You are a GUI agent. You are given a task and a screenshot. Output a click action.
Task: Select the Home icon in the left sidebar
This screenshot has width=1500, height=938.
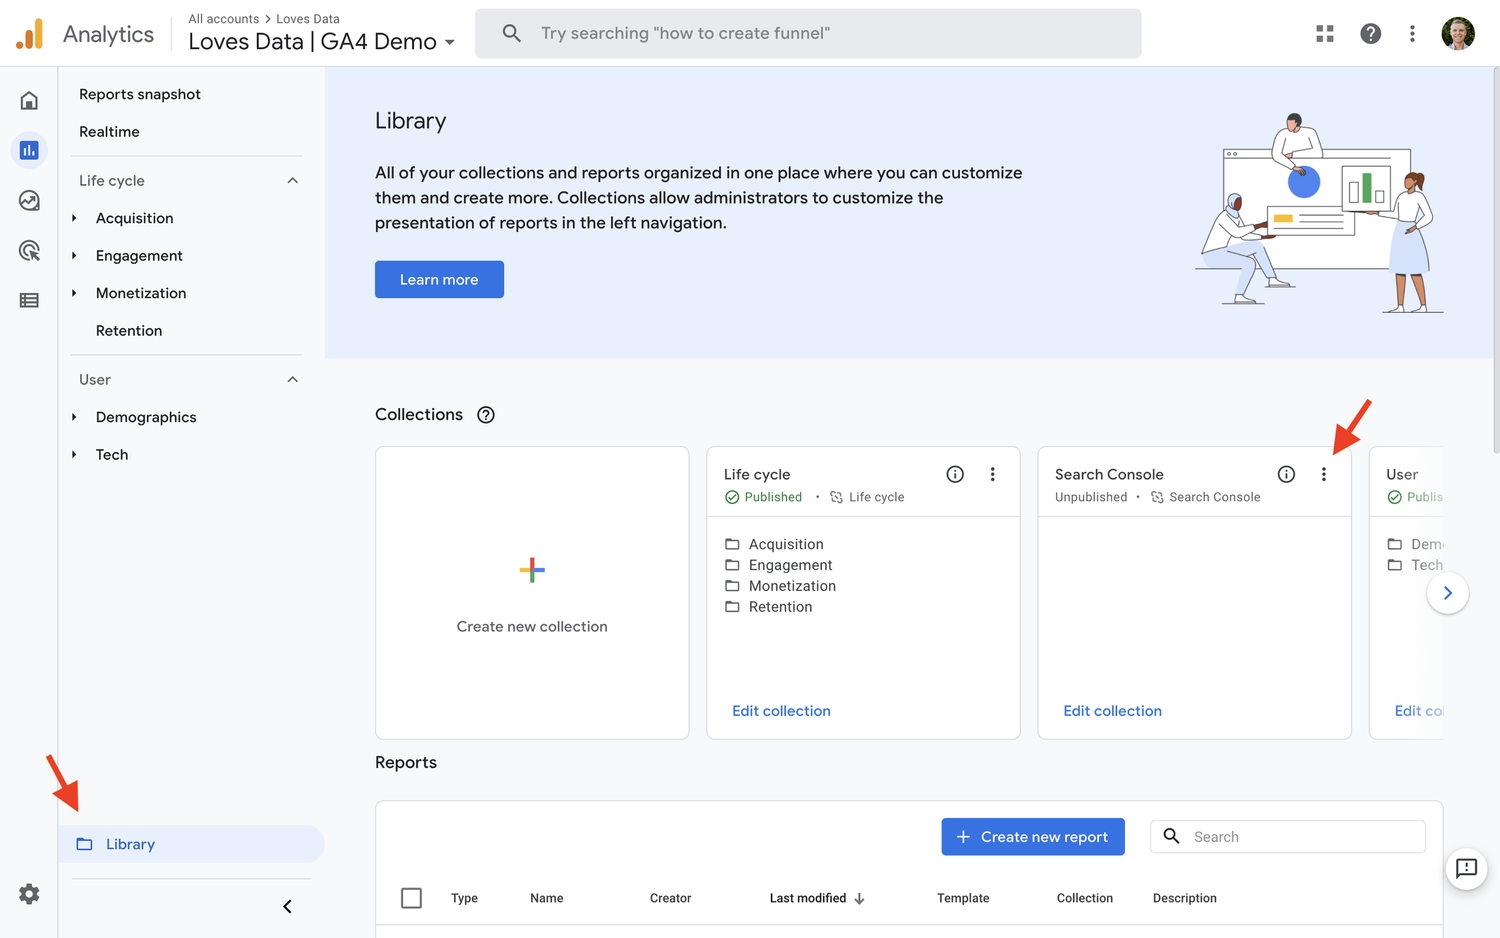(x=29, y=100)
